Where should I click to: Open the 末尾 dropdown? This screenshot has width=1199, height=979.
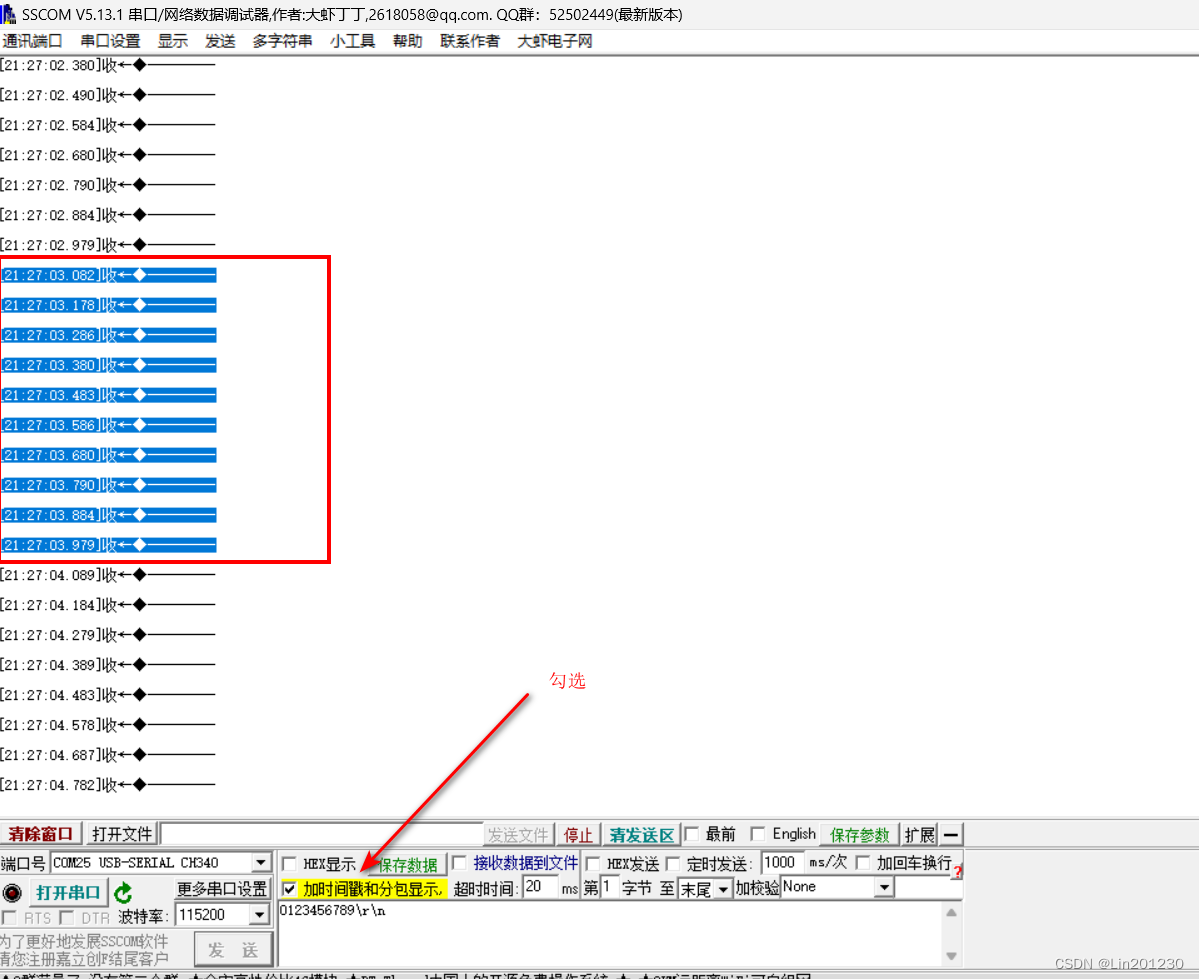click(723, 888)
